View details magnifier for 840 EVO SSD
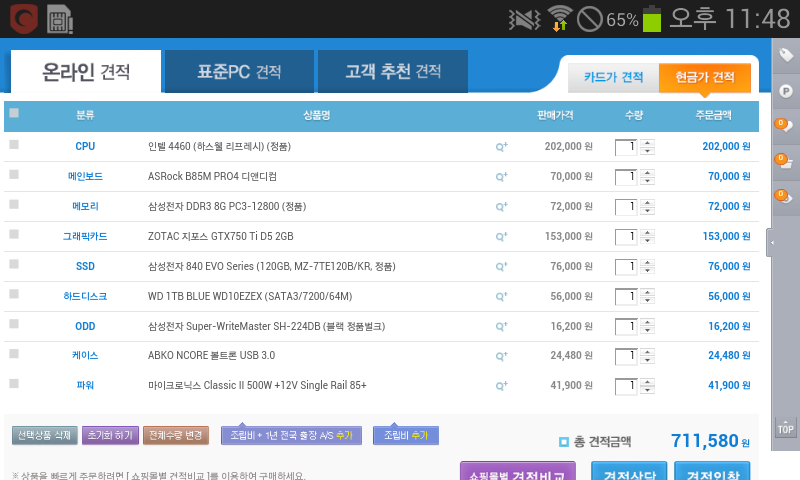Image resolution: width=800 pixels, height=480 pixels. click(x=502, y=267)
